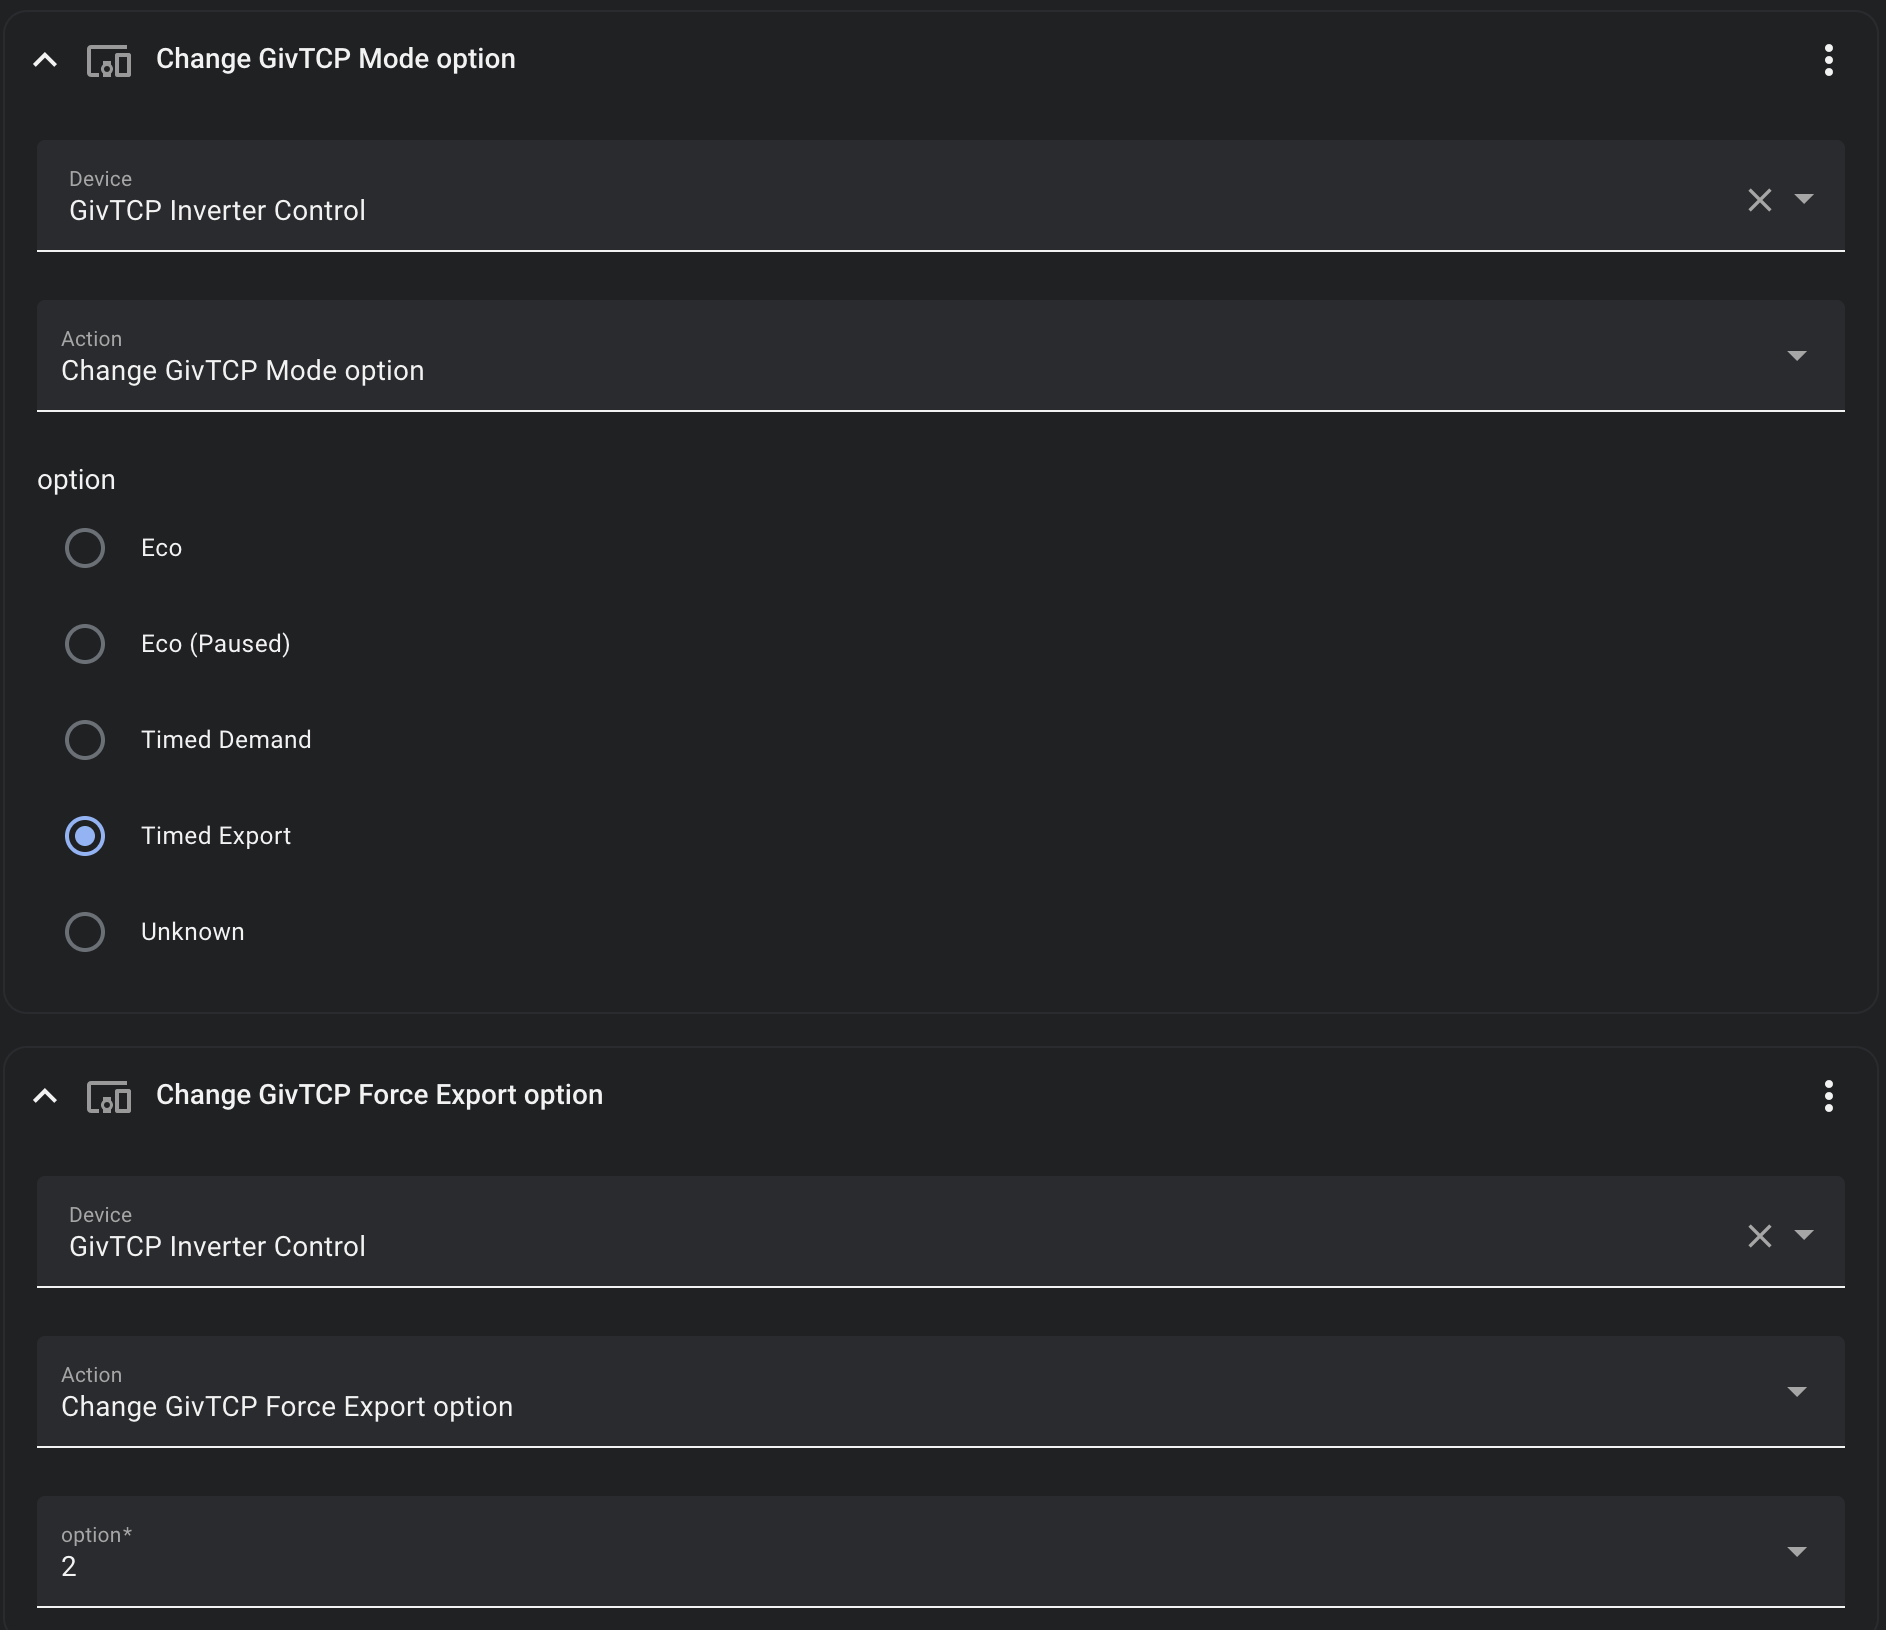Choose the Unknown radio option
The height and width of the screenshot is (1630, 1886).
click(85, 932)
